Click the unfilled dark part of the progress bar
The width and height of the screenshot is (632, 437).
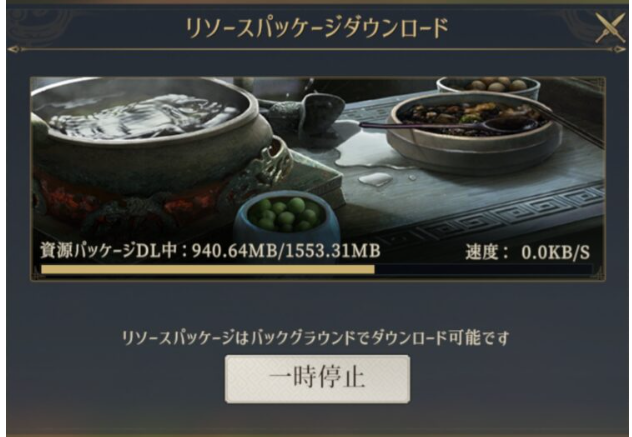pyautogui.click(x=483, y=269)
